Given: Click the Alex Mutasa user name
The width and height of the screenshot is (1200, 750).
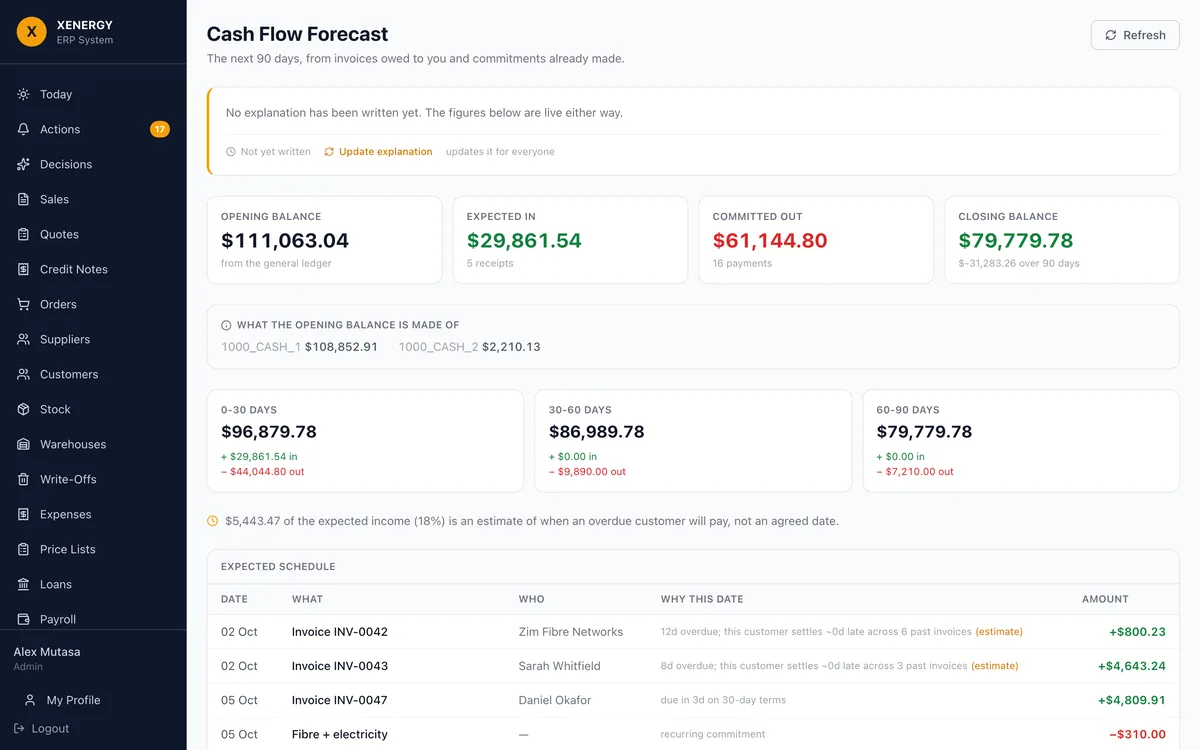Looking at the screenshot, I should tap(47, 652).
